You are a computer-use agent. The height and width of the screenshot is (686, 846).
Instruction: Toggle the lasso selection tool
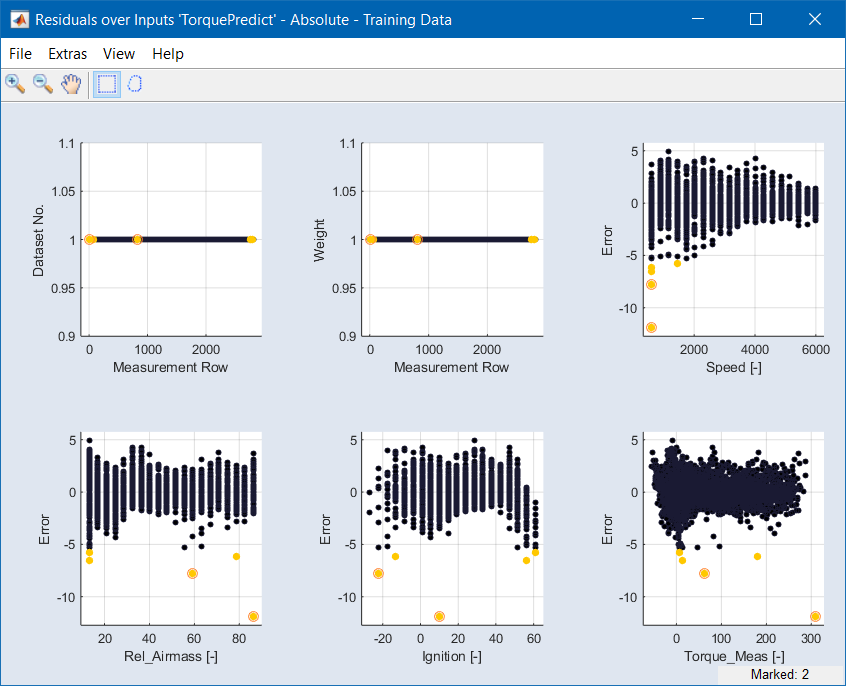134,84
